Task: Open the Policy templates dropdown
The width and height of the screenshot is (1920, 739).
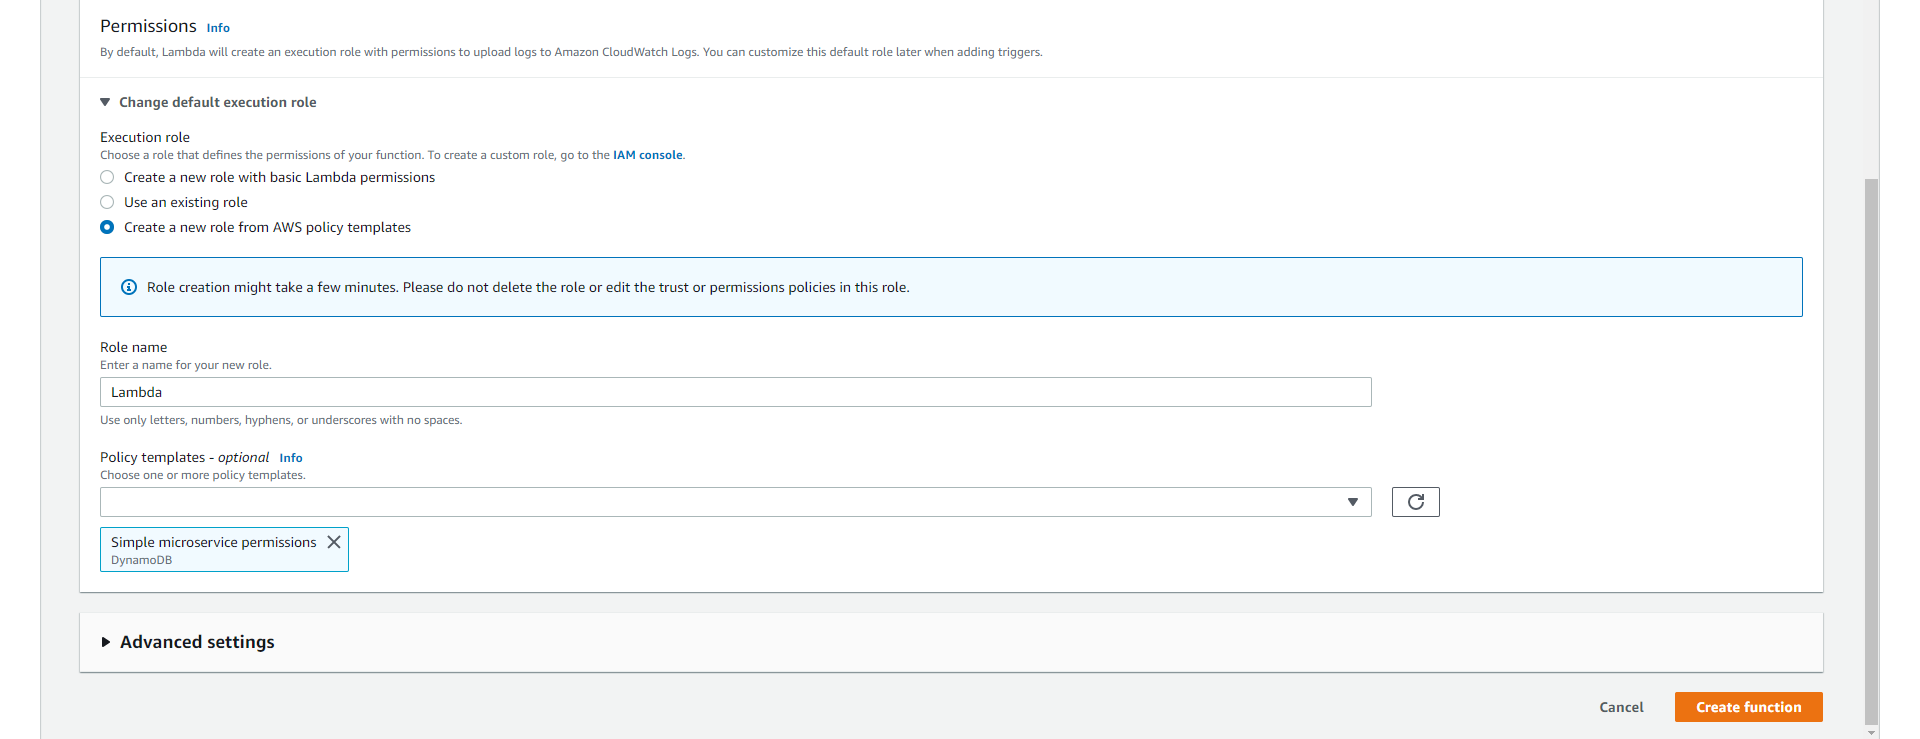Action: 736,502
